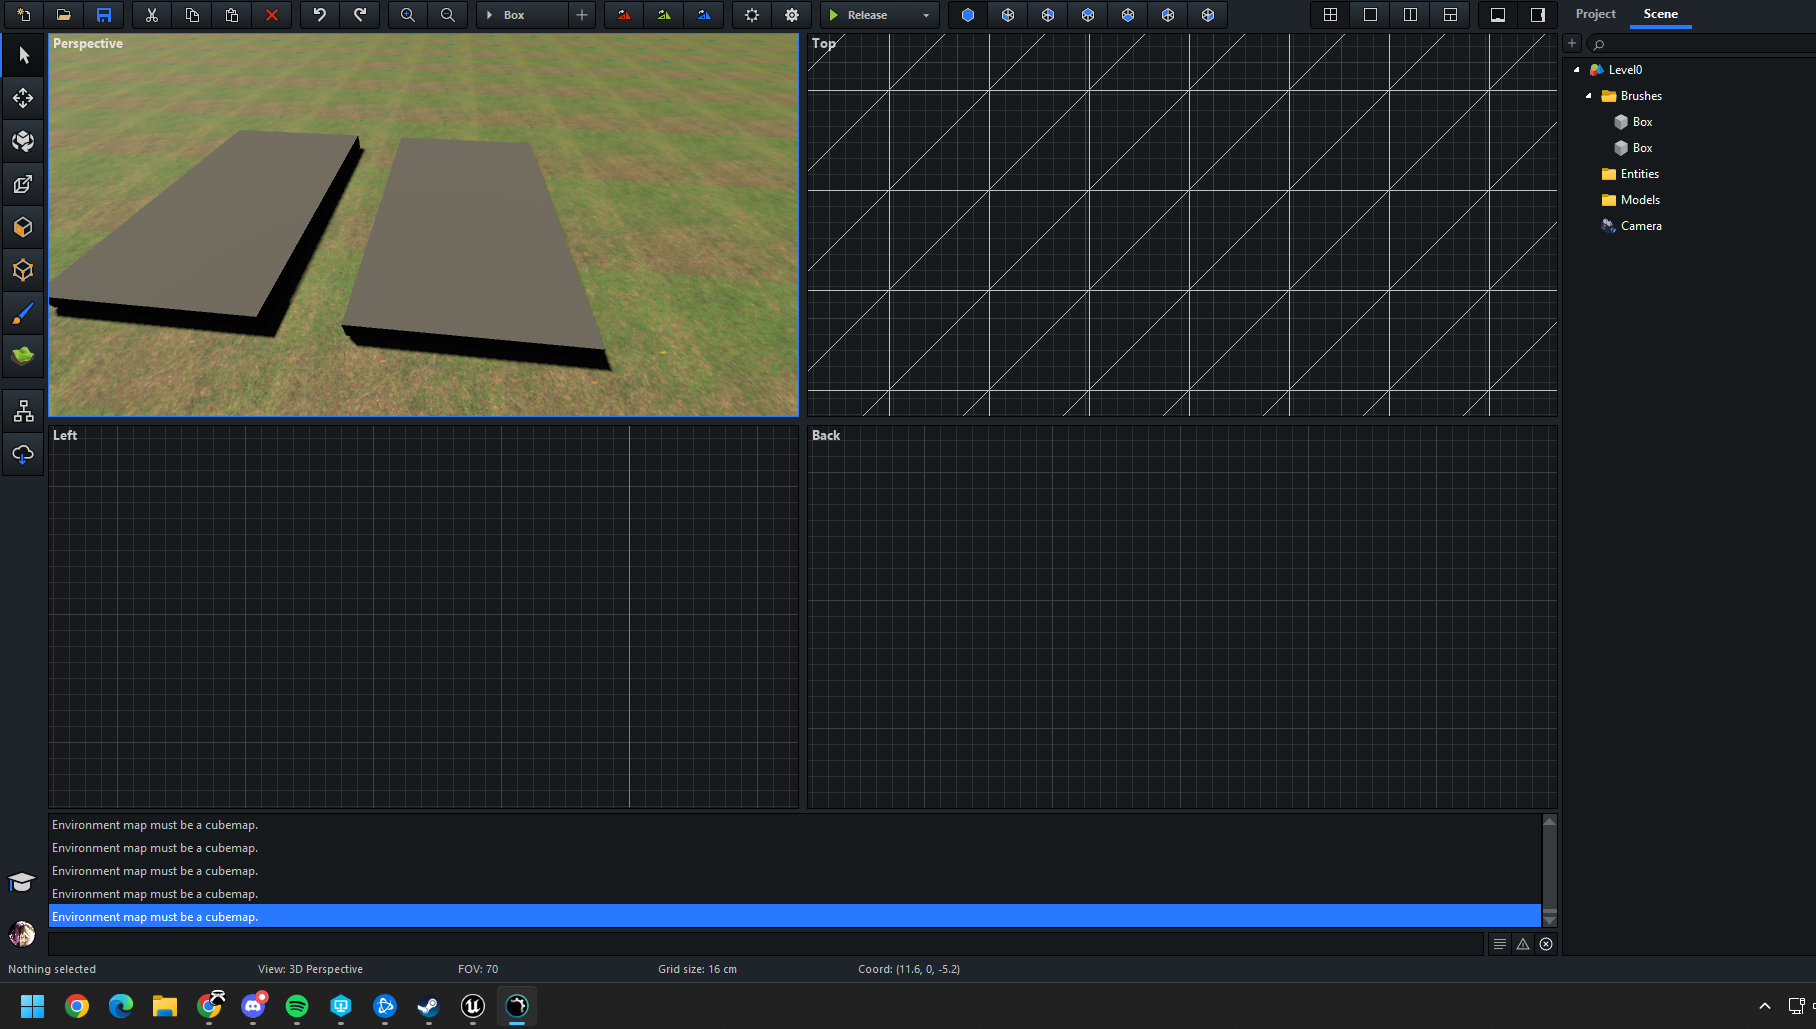This screenshot has height=1029, width=1816.
Task: Click the cloud download icon
Action: 23,454
